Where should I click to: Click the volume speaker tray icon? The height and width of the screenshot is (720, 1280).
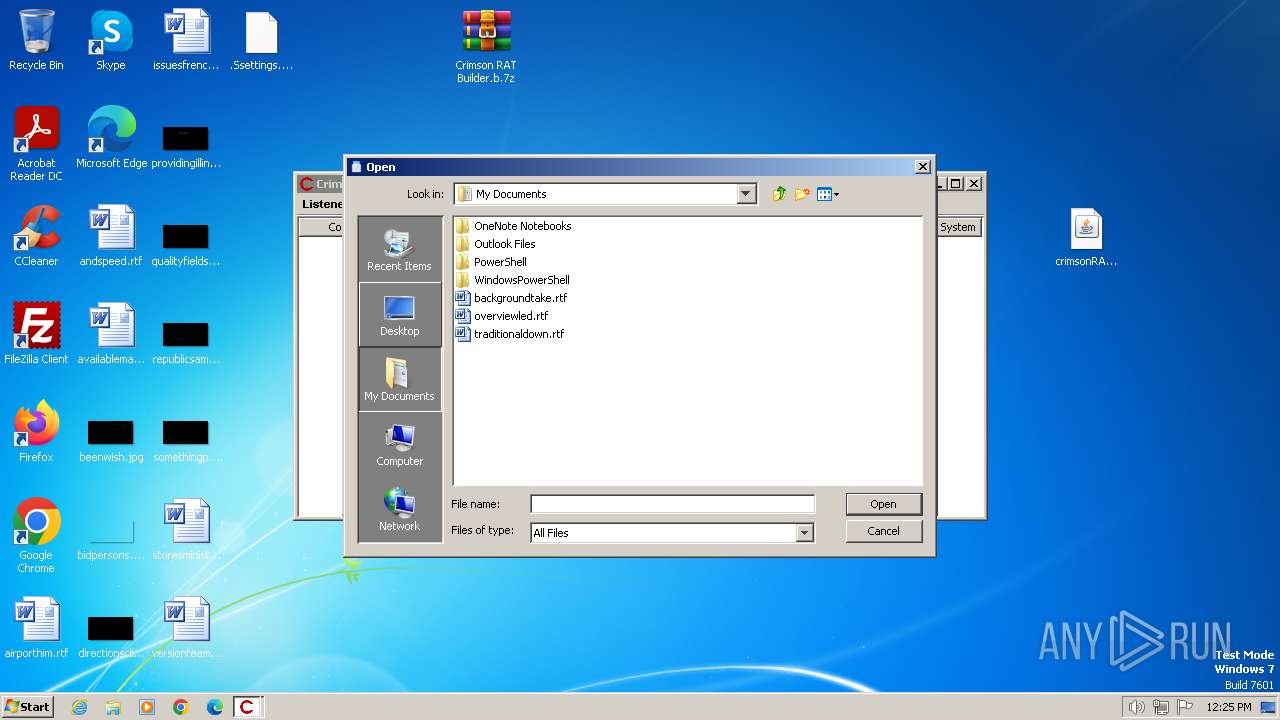coord(1136,707)
